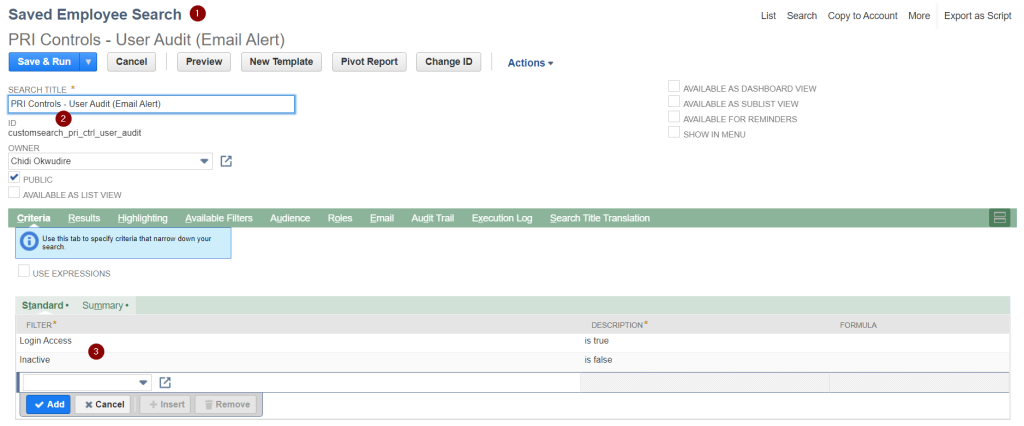Open Search Title Translation tab
This screenshot has width=1024, height=426.
click(600, 218)
